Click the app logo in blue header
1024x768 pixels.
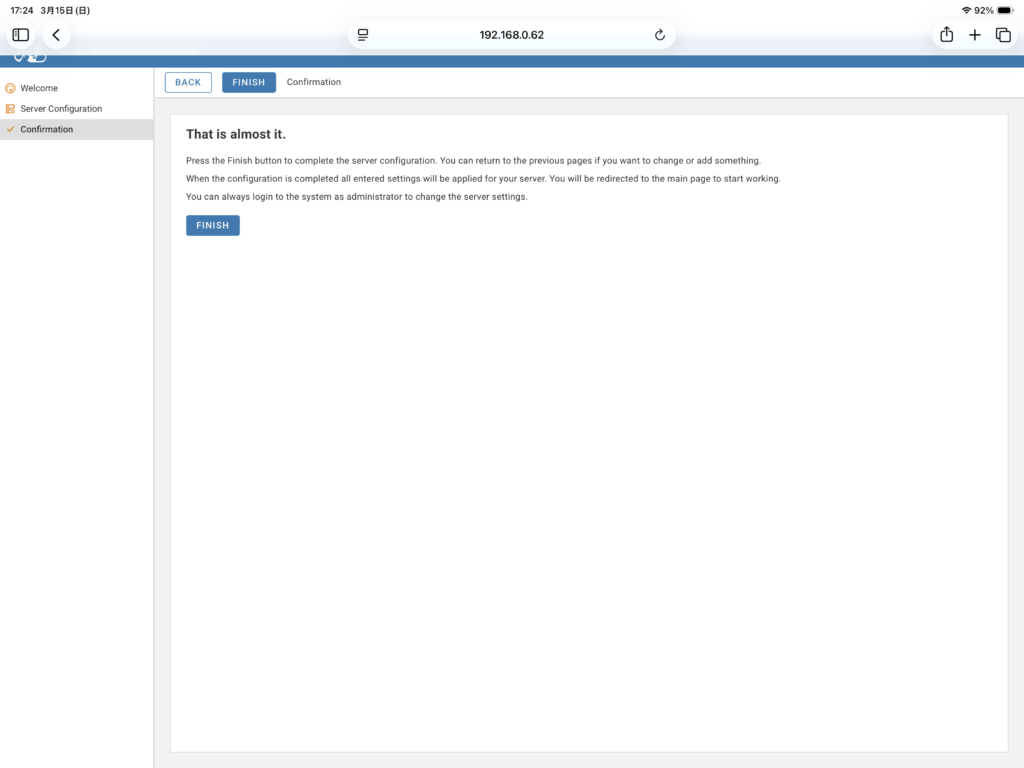(x=30, y=59)
